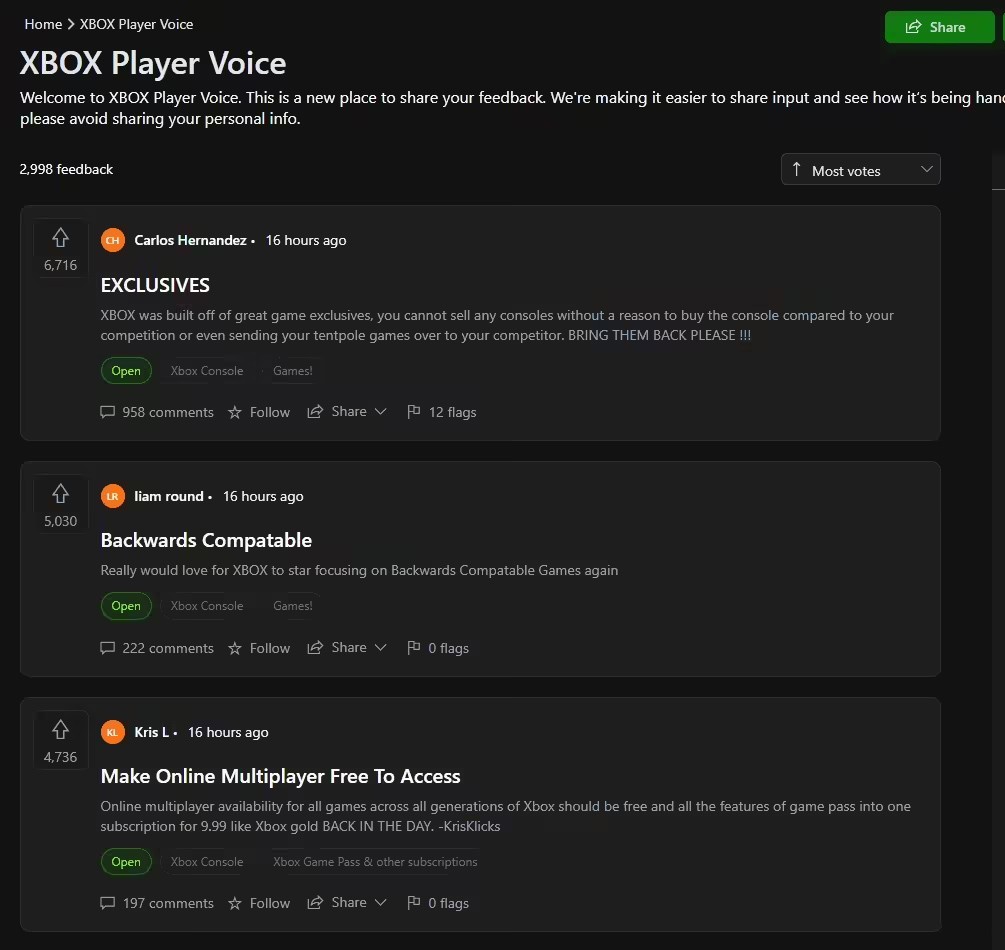Click 12 flags on EXCLUSIVES post
The height and width of the screenshot is (950, 1005).
(x=453, y=412)
